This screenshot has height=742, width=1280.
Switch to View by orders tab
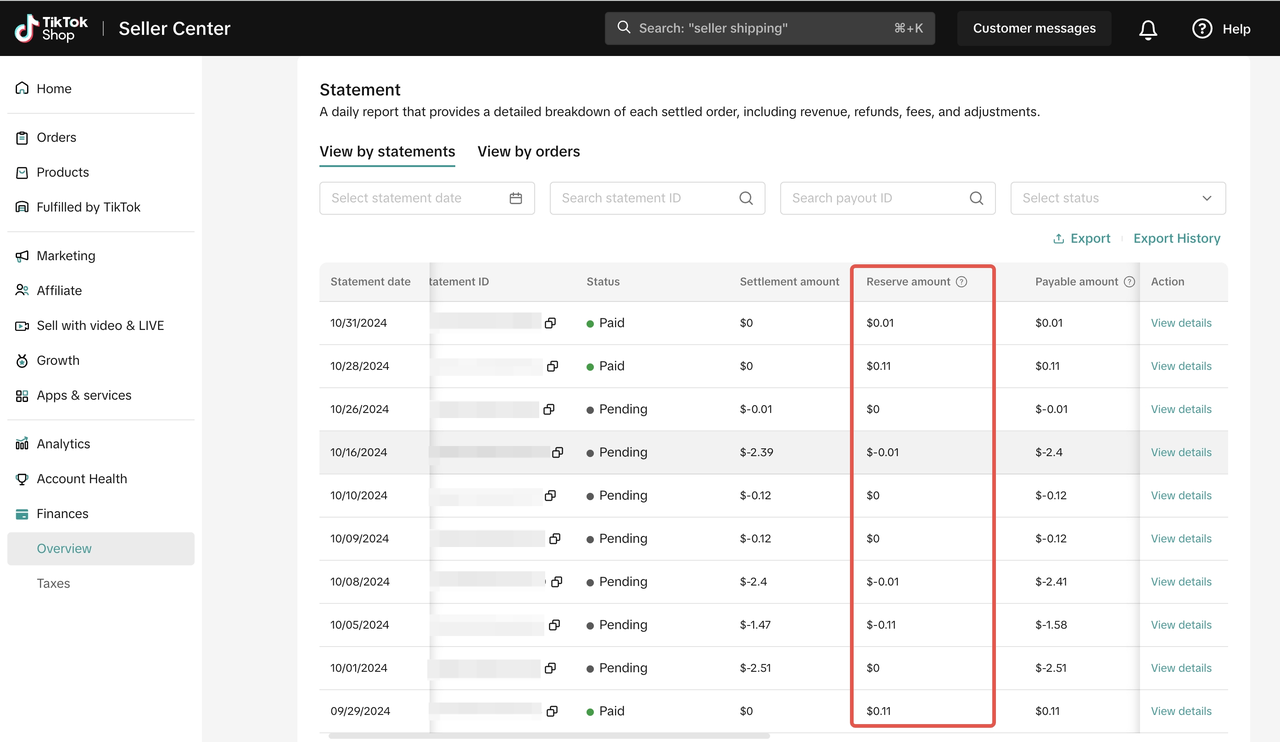click(x=528, y=152)
